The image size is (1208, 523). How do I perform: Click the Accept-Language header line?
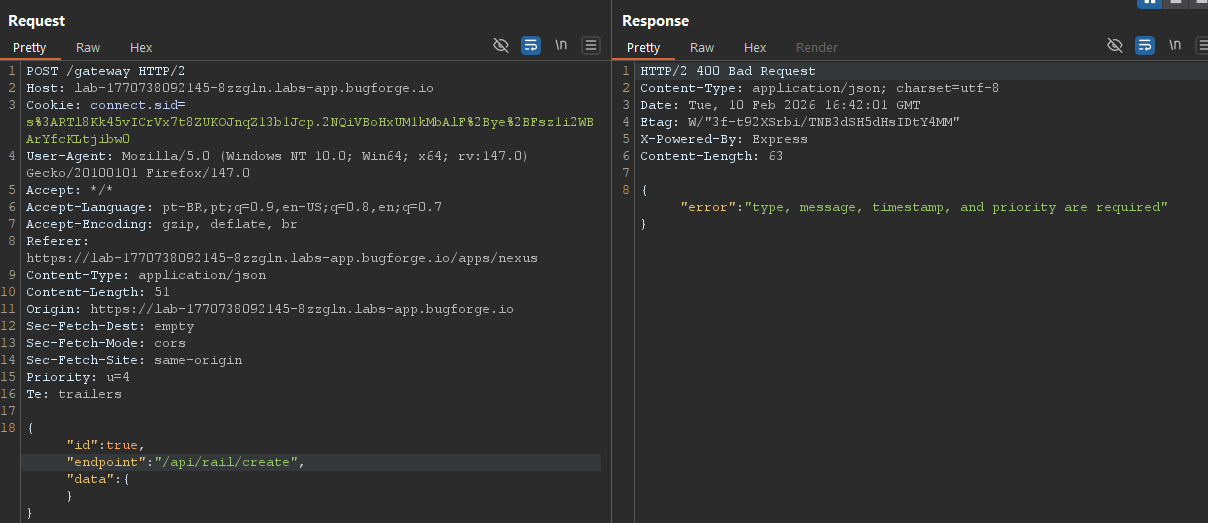click(x=234, y=207)
